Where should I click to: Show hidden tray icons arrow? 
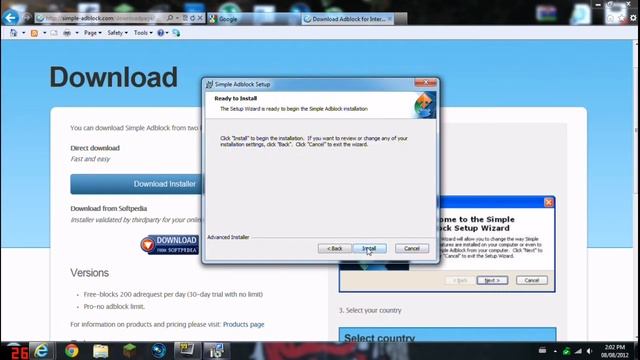(555, 351)
